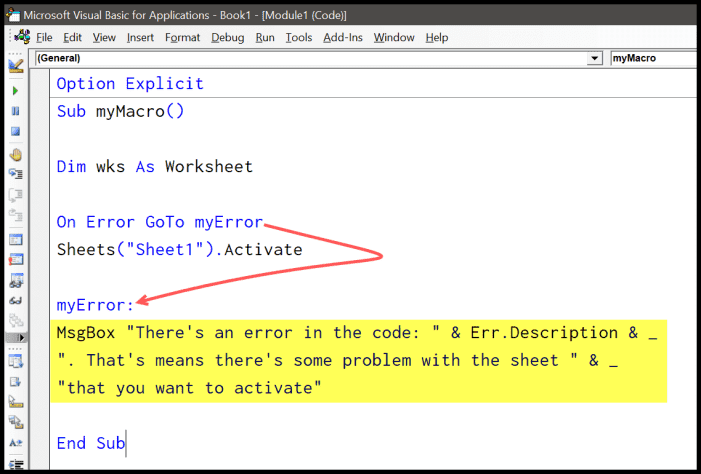The height and width of the screenshot is (474, 701).
Task: Open the Tools menu
Action: point(299,38)
